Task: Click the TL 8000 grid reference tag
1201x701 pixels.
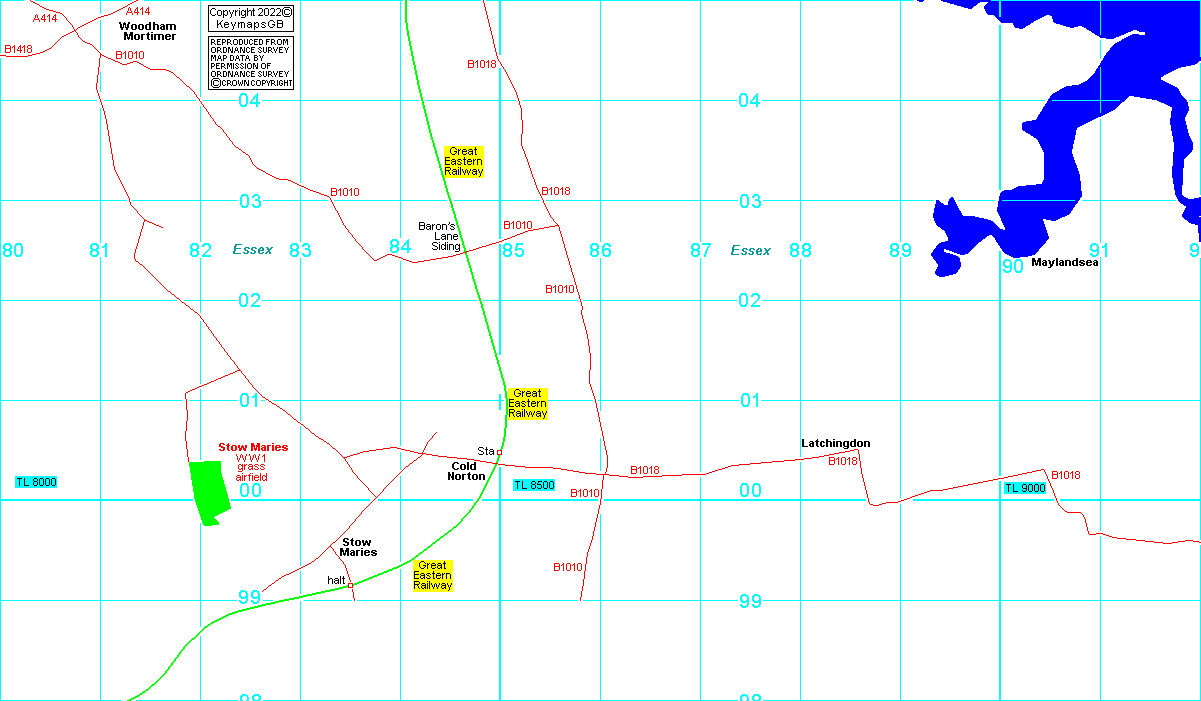Action: click(x=36, y=482)
